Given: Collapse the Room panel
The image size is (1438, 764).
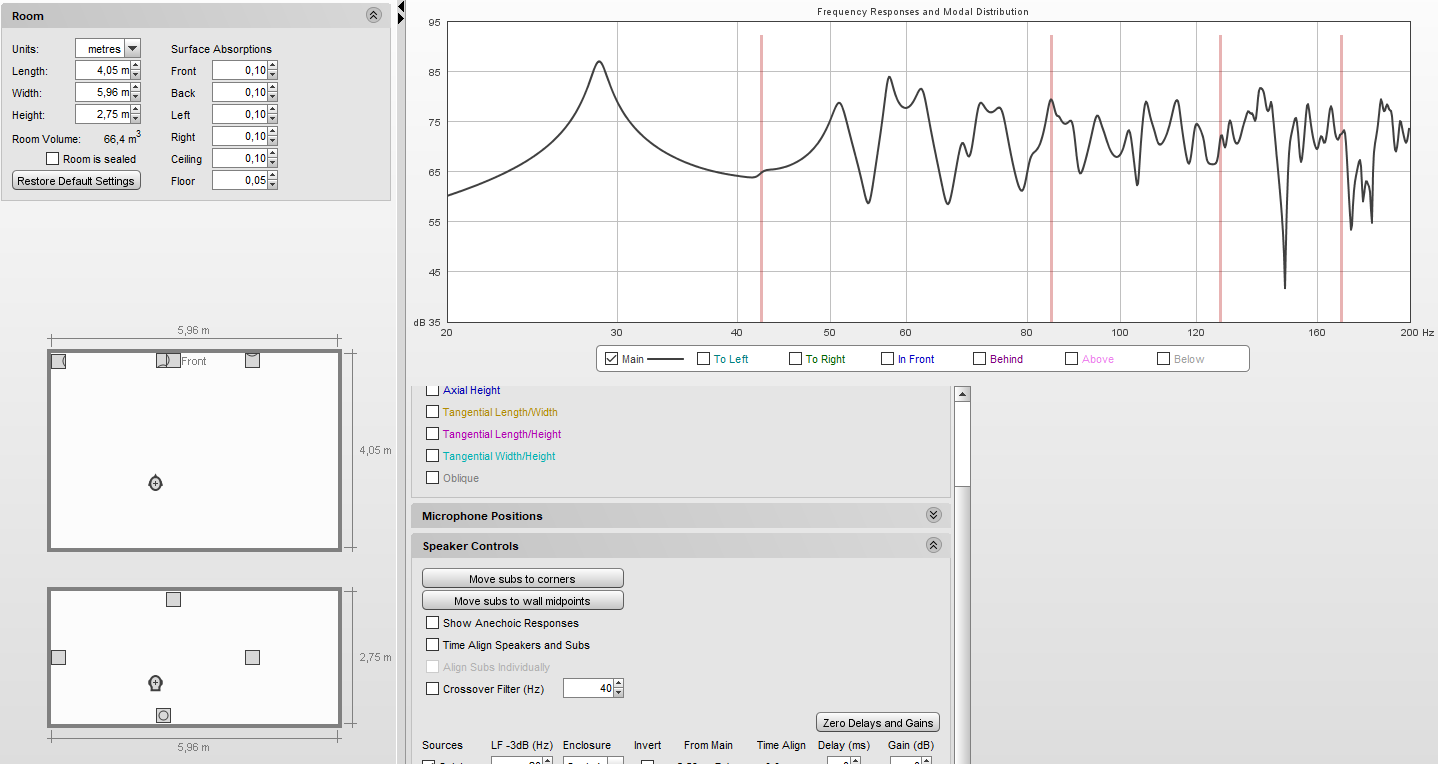Looking at the screenshot, I should click(x=374, y=15).
